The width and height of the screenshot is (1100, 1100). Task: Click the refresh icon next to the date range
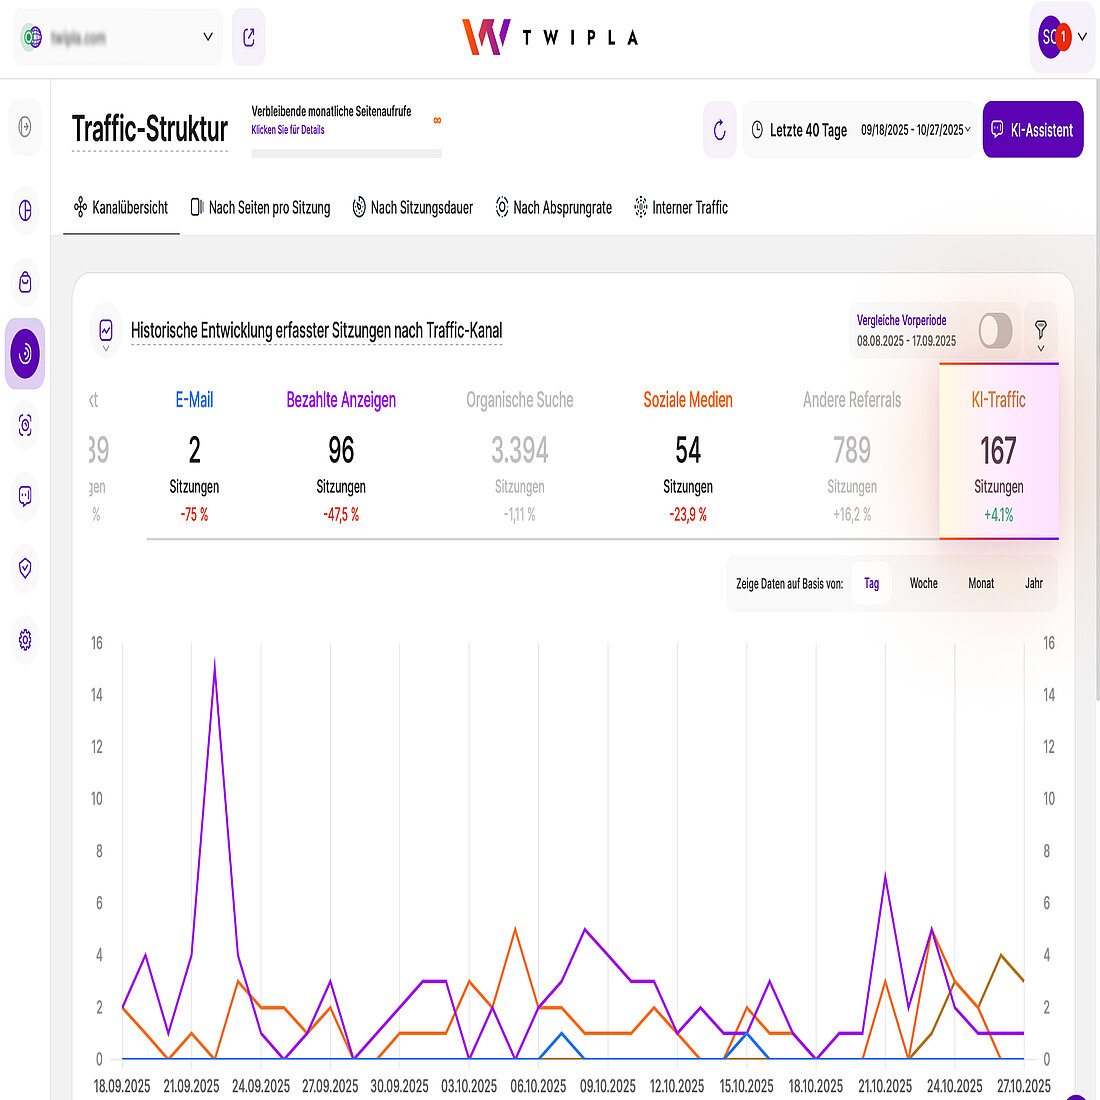719,129
